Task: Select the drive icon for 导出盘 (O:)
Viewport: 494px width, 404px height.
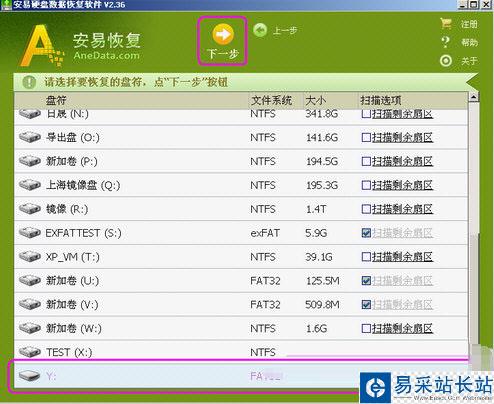Action: [30, 137]
